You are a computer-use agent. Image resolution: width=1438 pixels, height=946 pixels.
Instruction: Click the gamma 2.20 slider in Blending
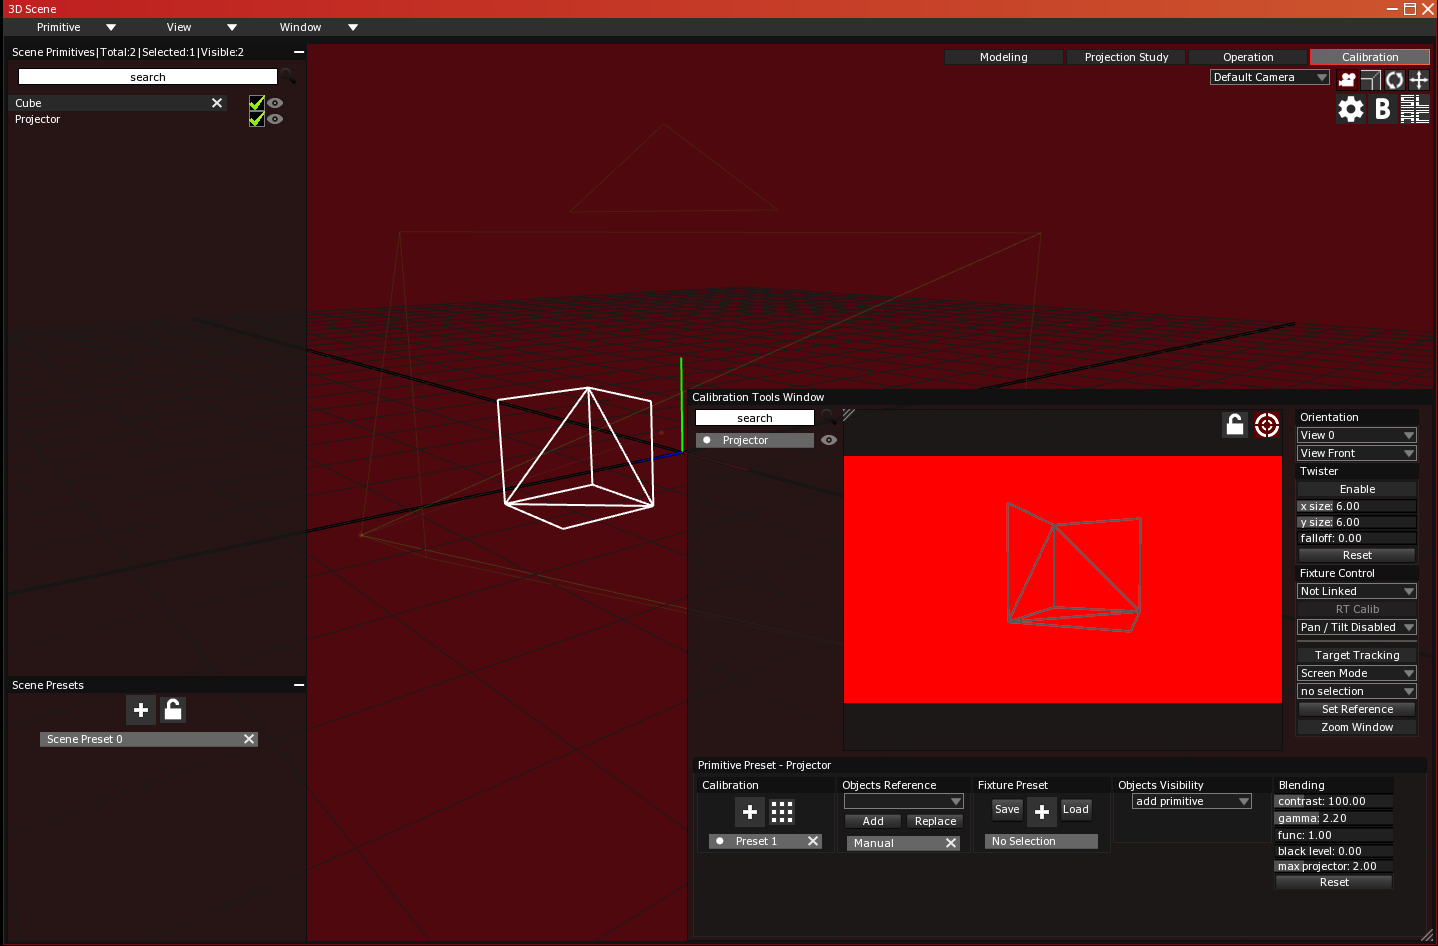[1334, 818]
